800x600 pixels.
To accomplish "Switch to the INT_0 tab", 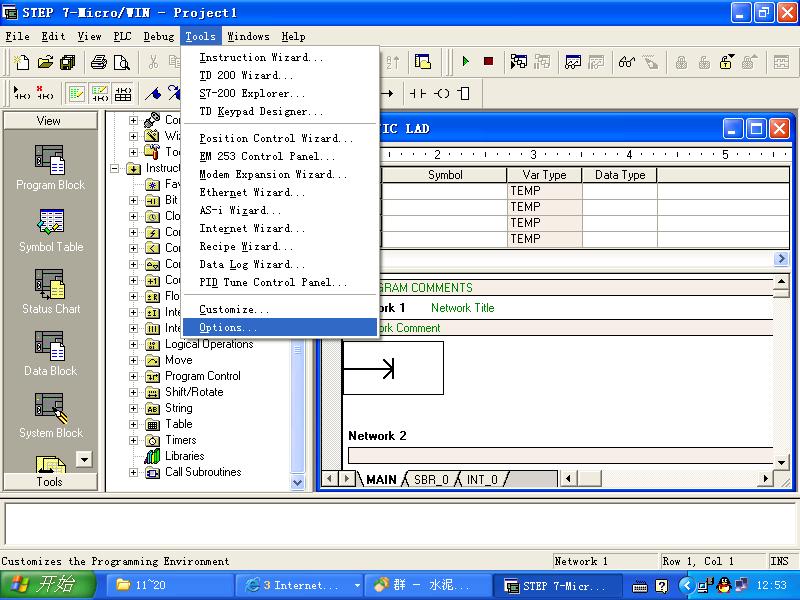I will coord(482,480).
